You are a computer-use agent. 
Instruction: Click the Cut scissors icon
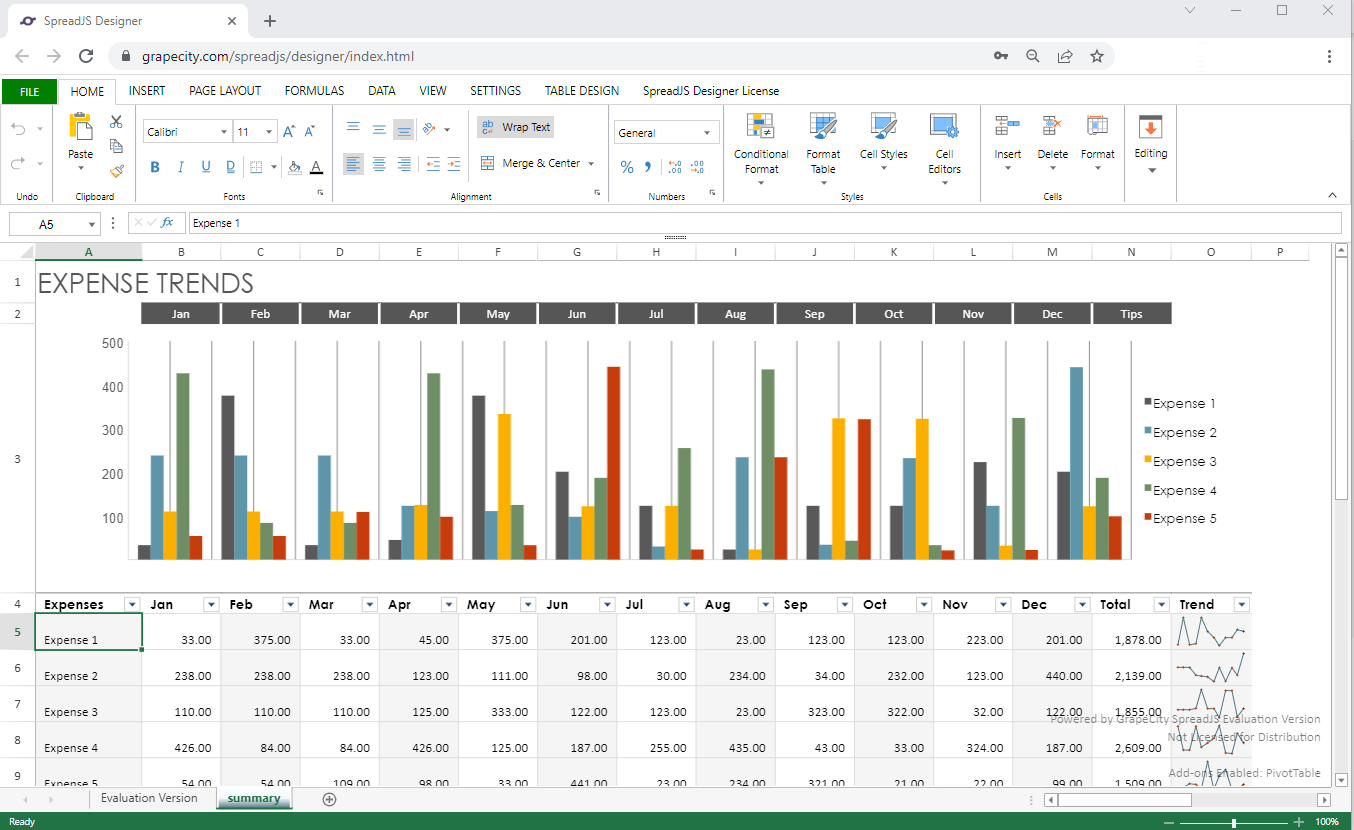tap(116, 122)
